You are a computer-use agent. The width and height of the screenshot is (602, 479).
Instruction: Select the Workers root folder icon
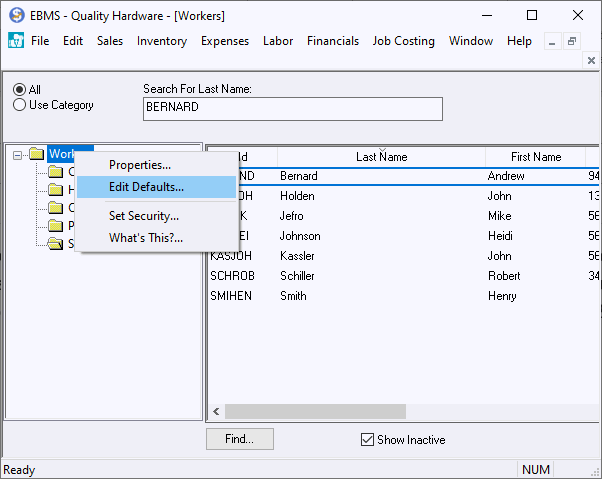[x=37, y=154]
